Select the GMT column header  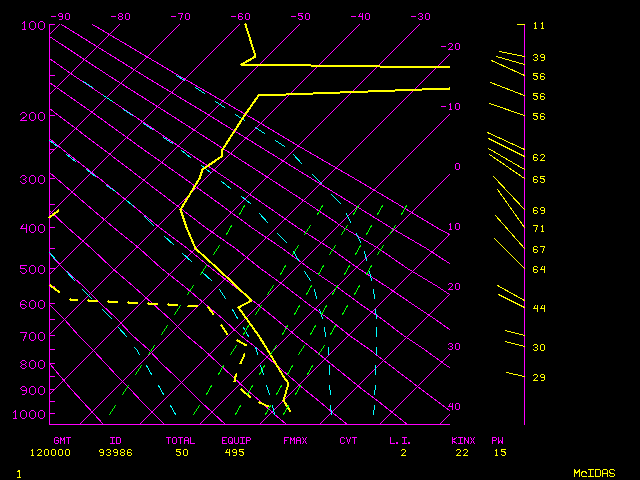pyautogui.click(x=62, y=440)
